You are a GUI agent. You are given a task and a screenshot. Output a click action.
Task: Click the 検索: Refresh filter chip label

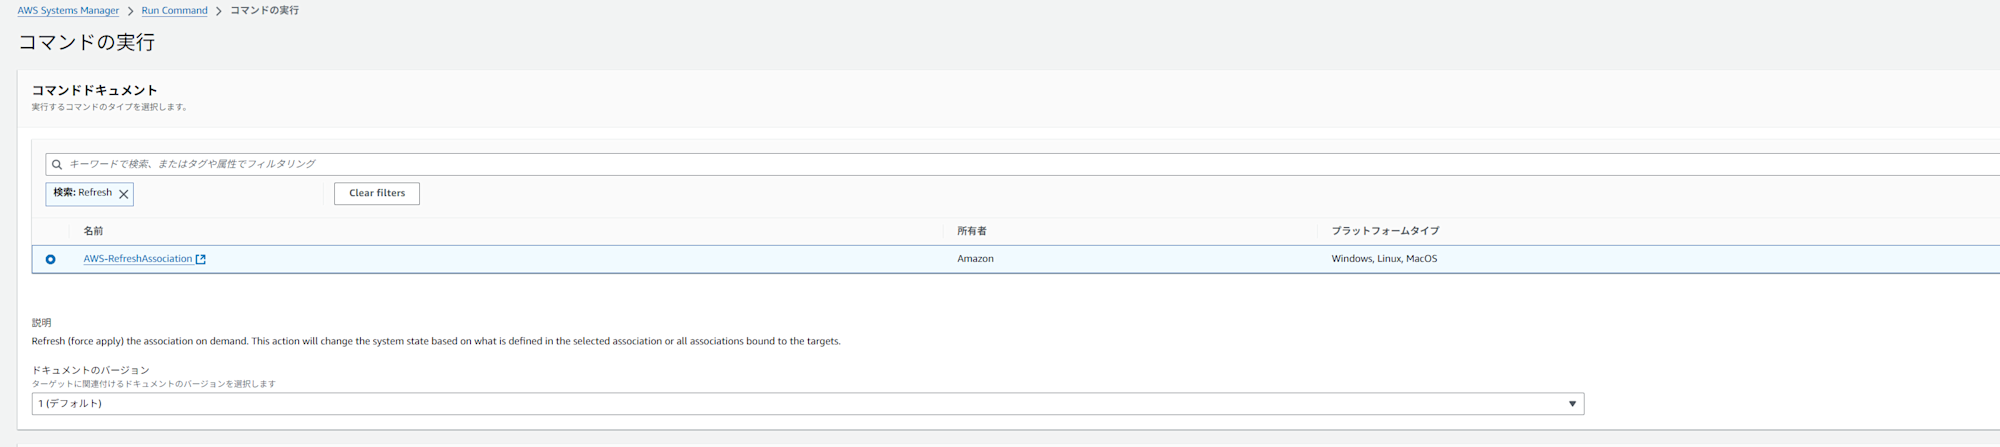[82, 193]
